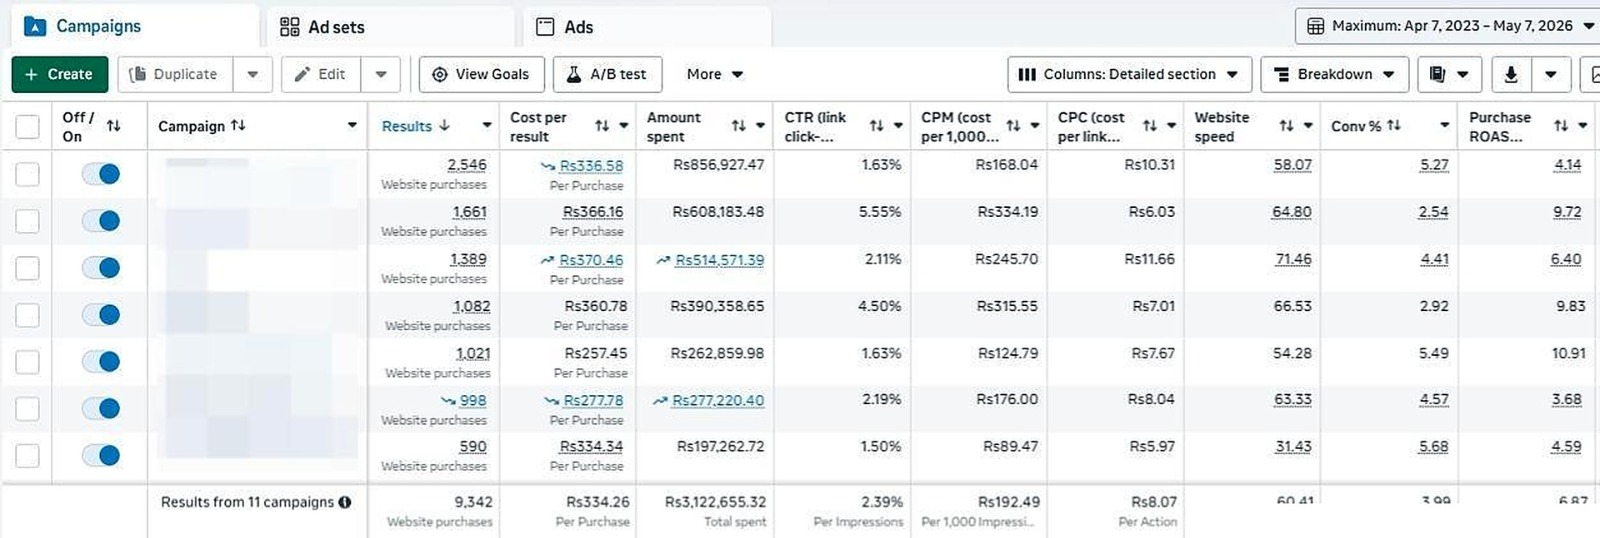Image resolution: width=1600 pixels, height=538 pixels.
Task: Sort by Purchase ROAS arrows
Action: tap(1561, 126)
